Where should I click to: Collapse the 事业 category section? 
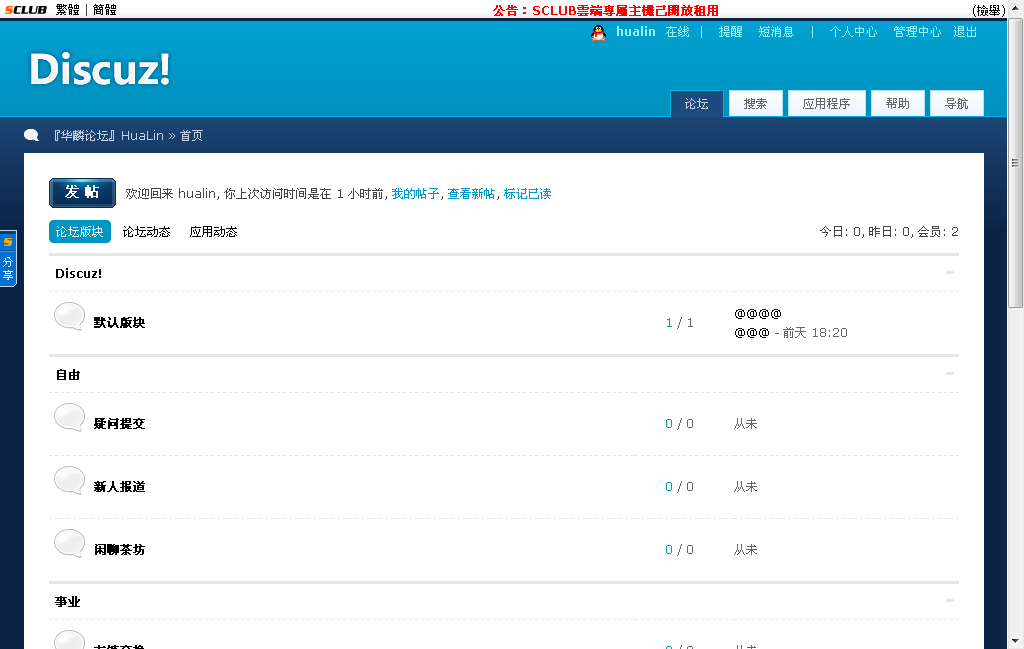pyautogui.click(x=950, y=600)
